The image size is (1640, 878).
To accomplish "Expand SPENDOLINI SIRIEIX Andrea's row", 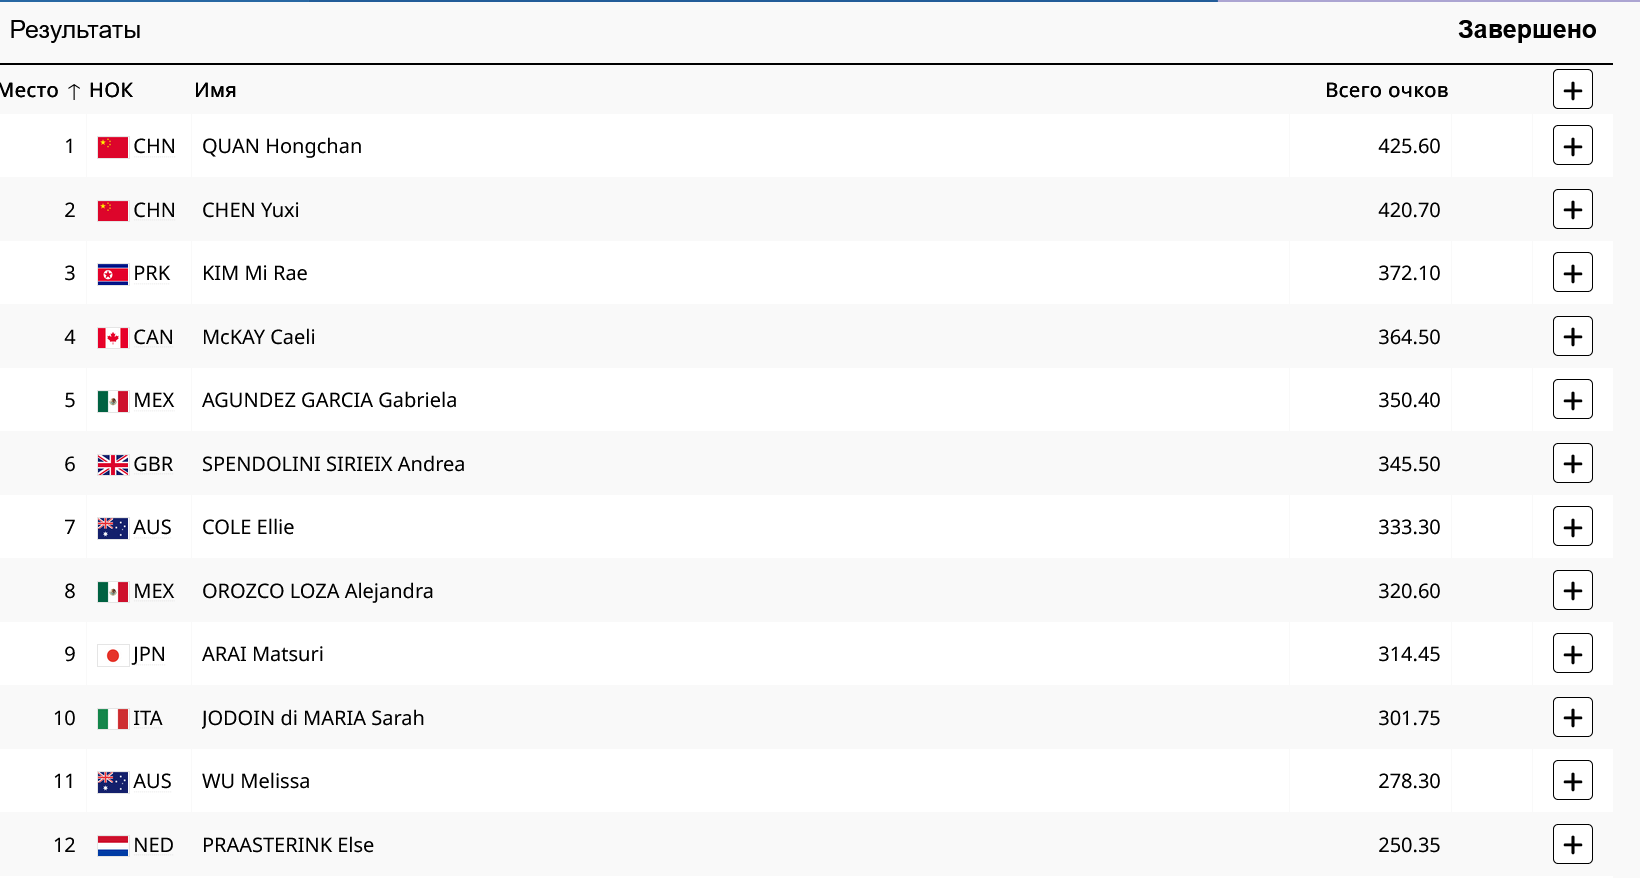I will (x=1572, y=464).
